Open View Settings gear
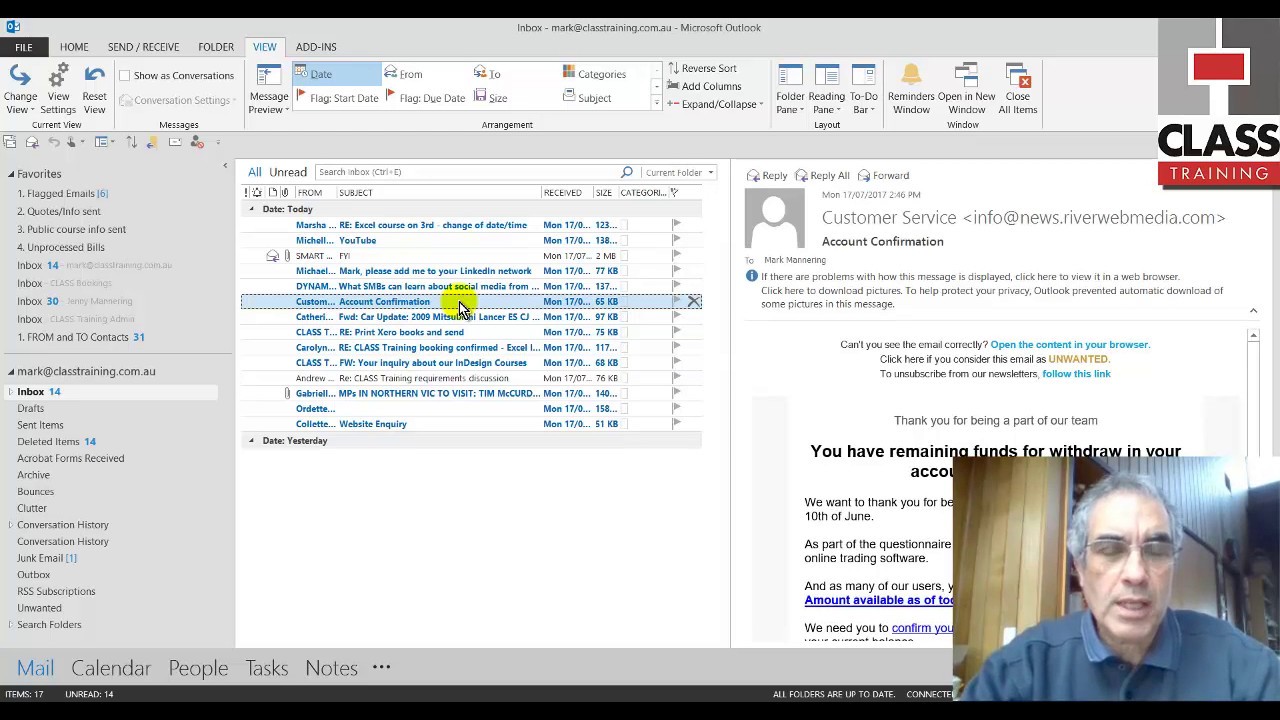 click(x=58, y=90)
